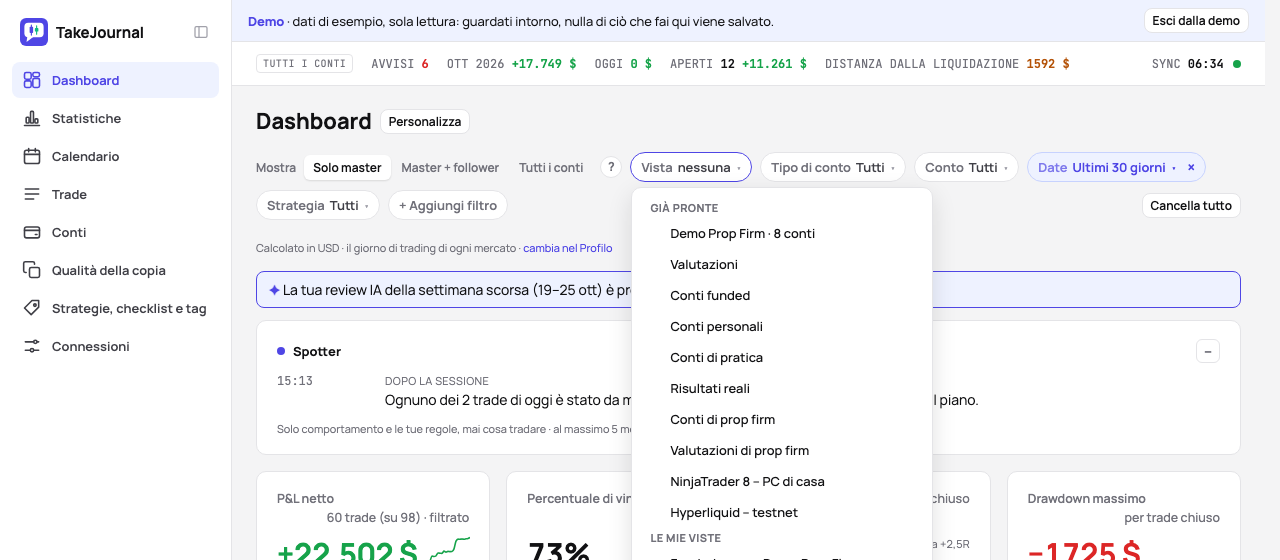Viewport: 1280px width, 560px height.
Task: Click the Drawdown massimo card title
Action: (1087, 498)
